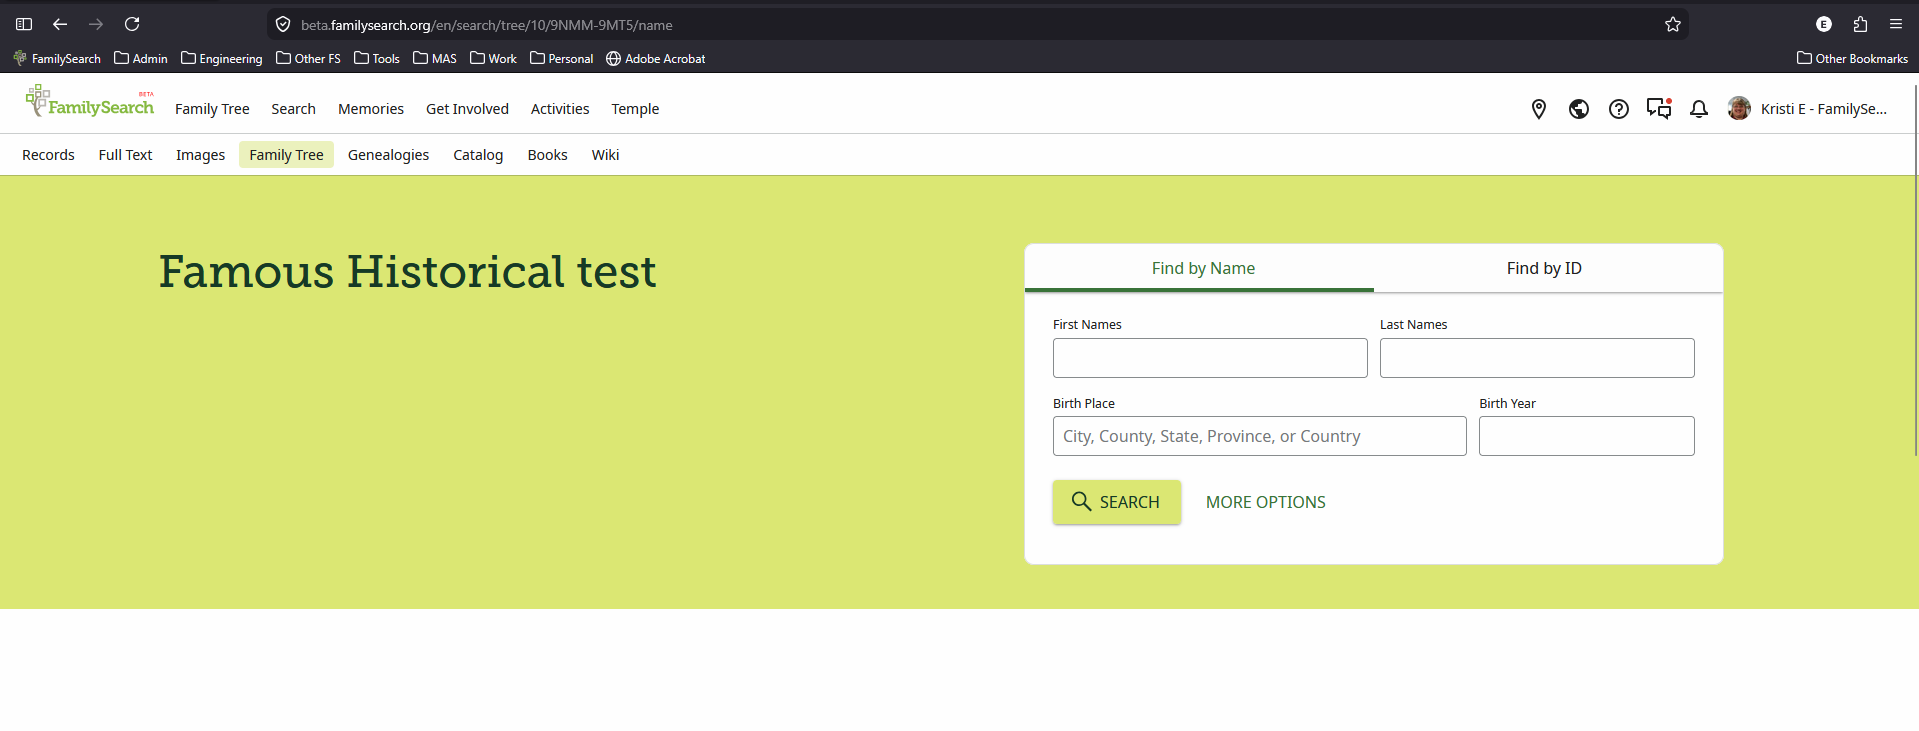The height and width of the screenshot is (731, 1919).
Task: Switch to the Books tab
Action: pos(547,155)
